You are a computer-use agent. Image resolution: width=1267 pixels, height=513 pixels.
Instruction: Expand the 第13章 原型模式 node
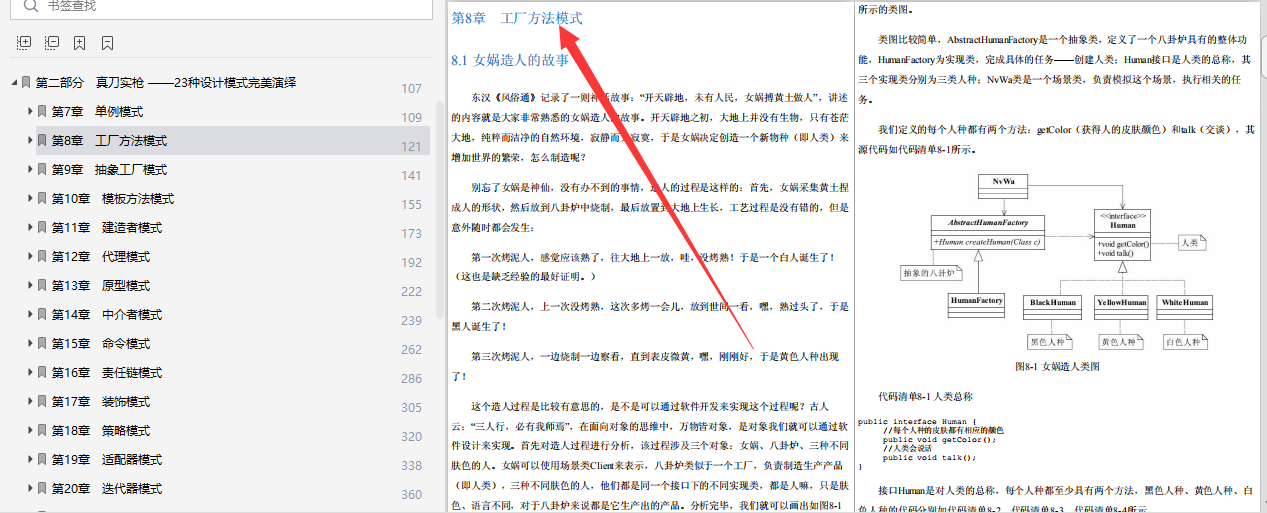click(30, 286)
